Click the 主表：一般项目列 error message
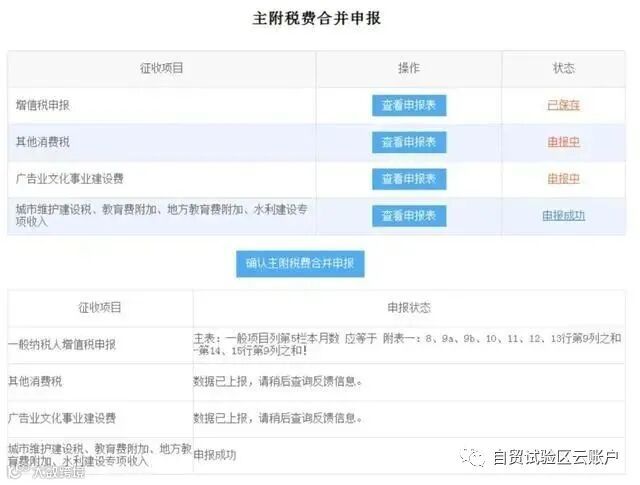Image resolution: width=640 pixels, height=485 pixels. click(x=407, y=344)
